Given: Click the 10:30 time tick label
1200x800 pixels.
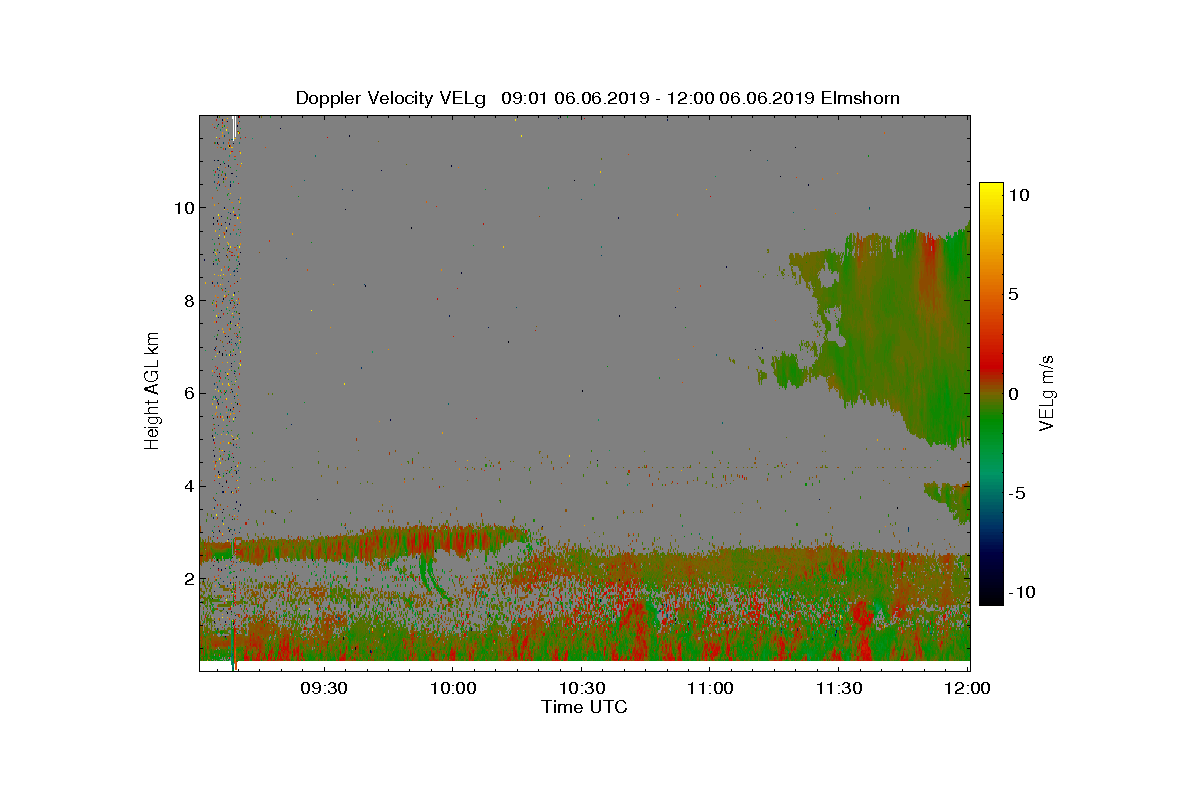Looking at the screenshot, I should pos(581,688).
